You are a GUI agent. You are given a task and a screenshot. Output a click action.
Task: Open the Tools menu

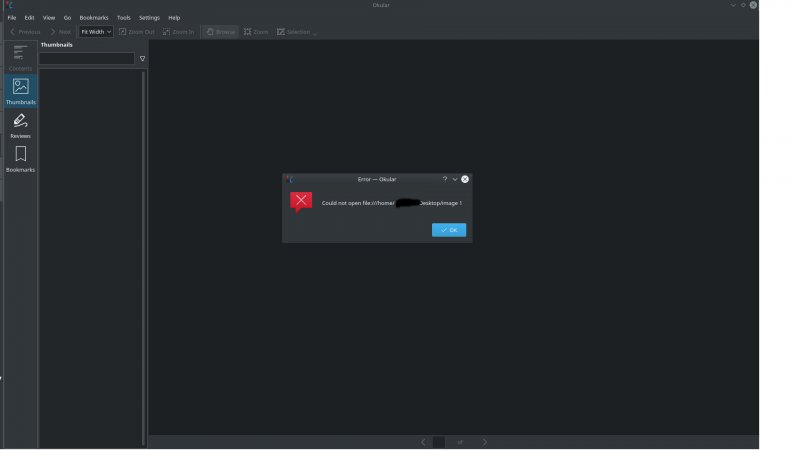[x=123, y=17]
